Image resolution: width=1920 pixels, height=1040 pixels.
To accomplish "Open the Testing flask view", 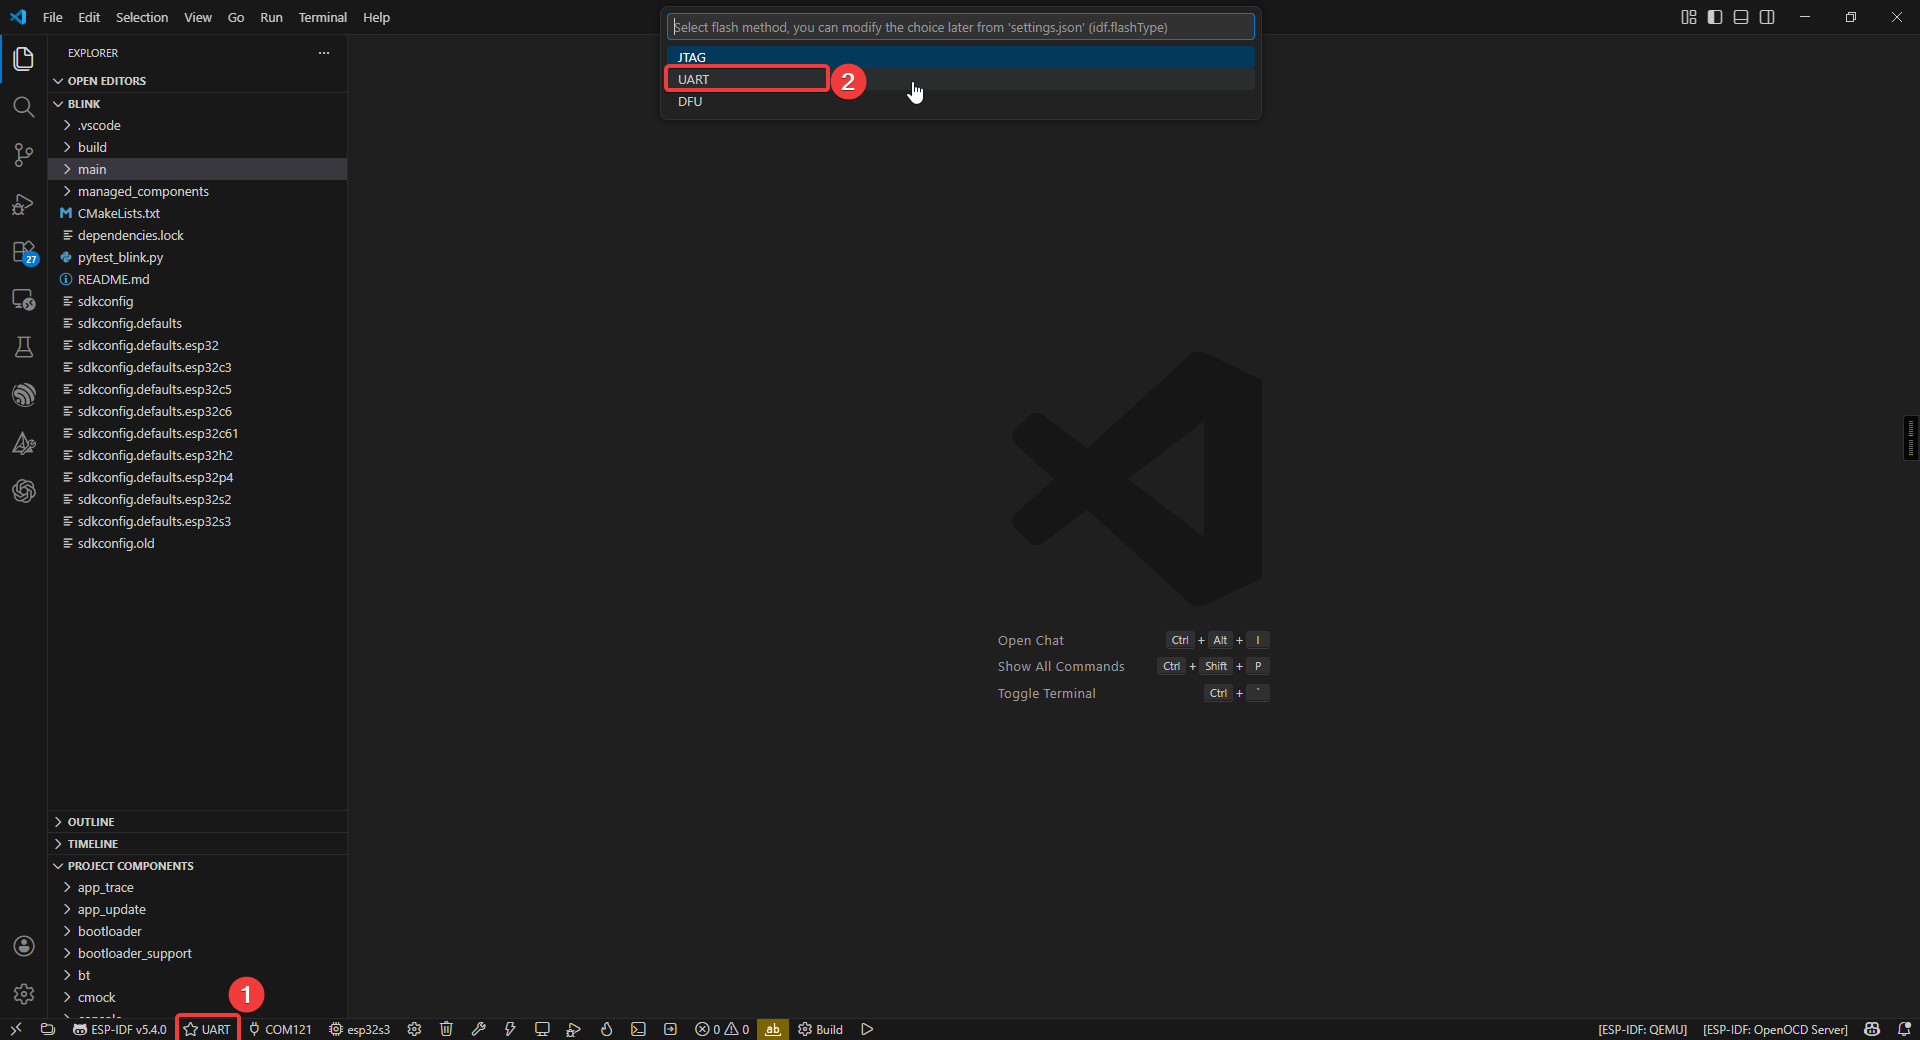I will point(24,347).
